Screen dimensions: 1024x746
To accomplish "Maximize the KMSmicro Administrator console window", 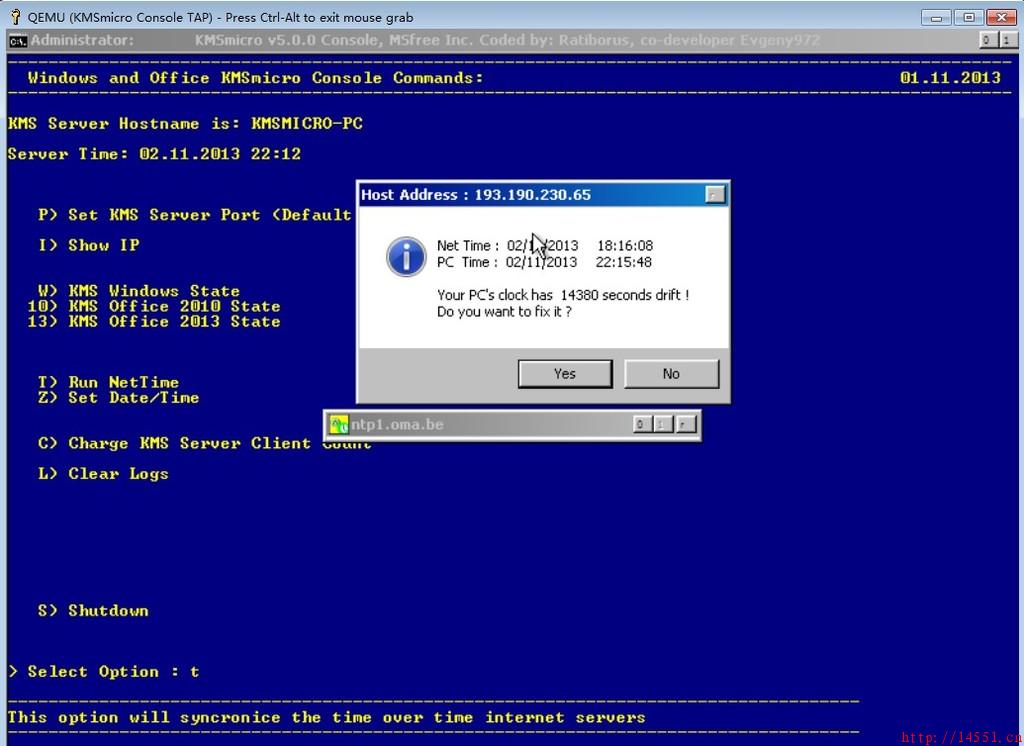I will click(1006, 40).
